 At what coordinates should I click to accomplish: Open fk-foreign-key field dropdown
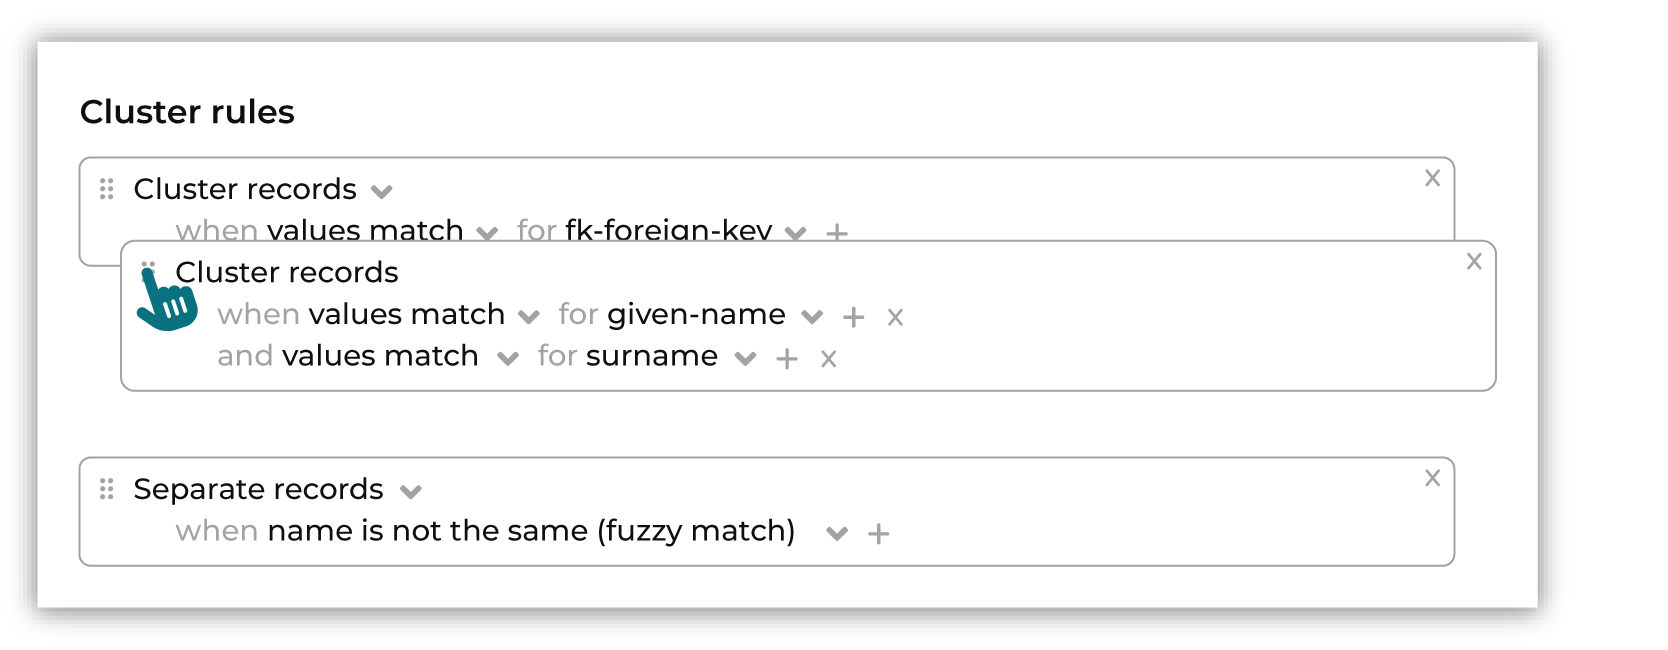pos(795,233)
